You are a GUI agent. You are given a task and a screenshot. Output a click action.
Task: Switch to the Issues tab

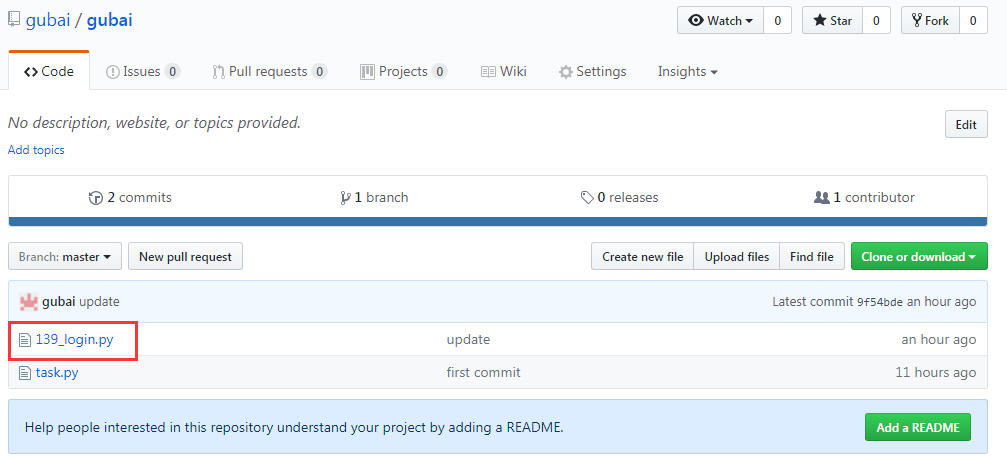143,71
